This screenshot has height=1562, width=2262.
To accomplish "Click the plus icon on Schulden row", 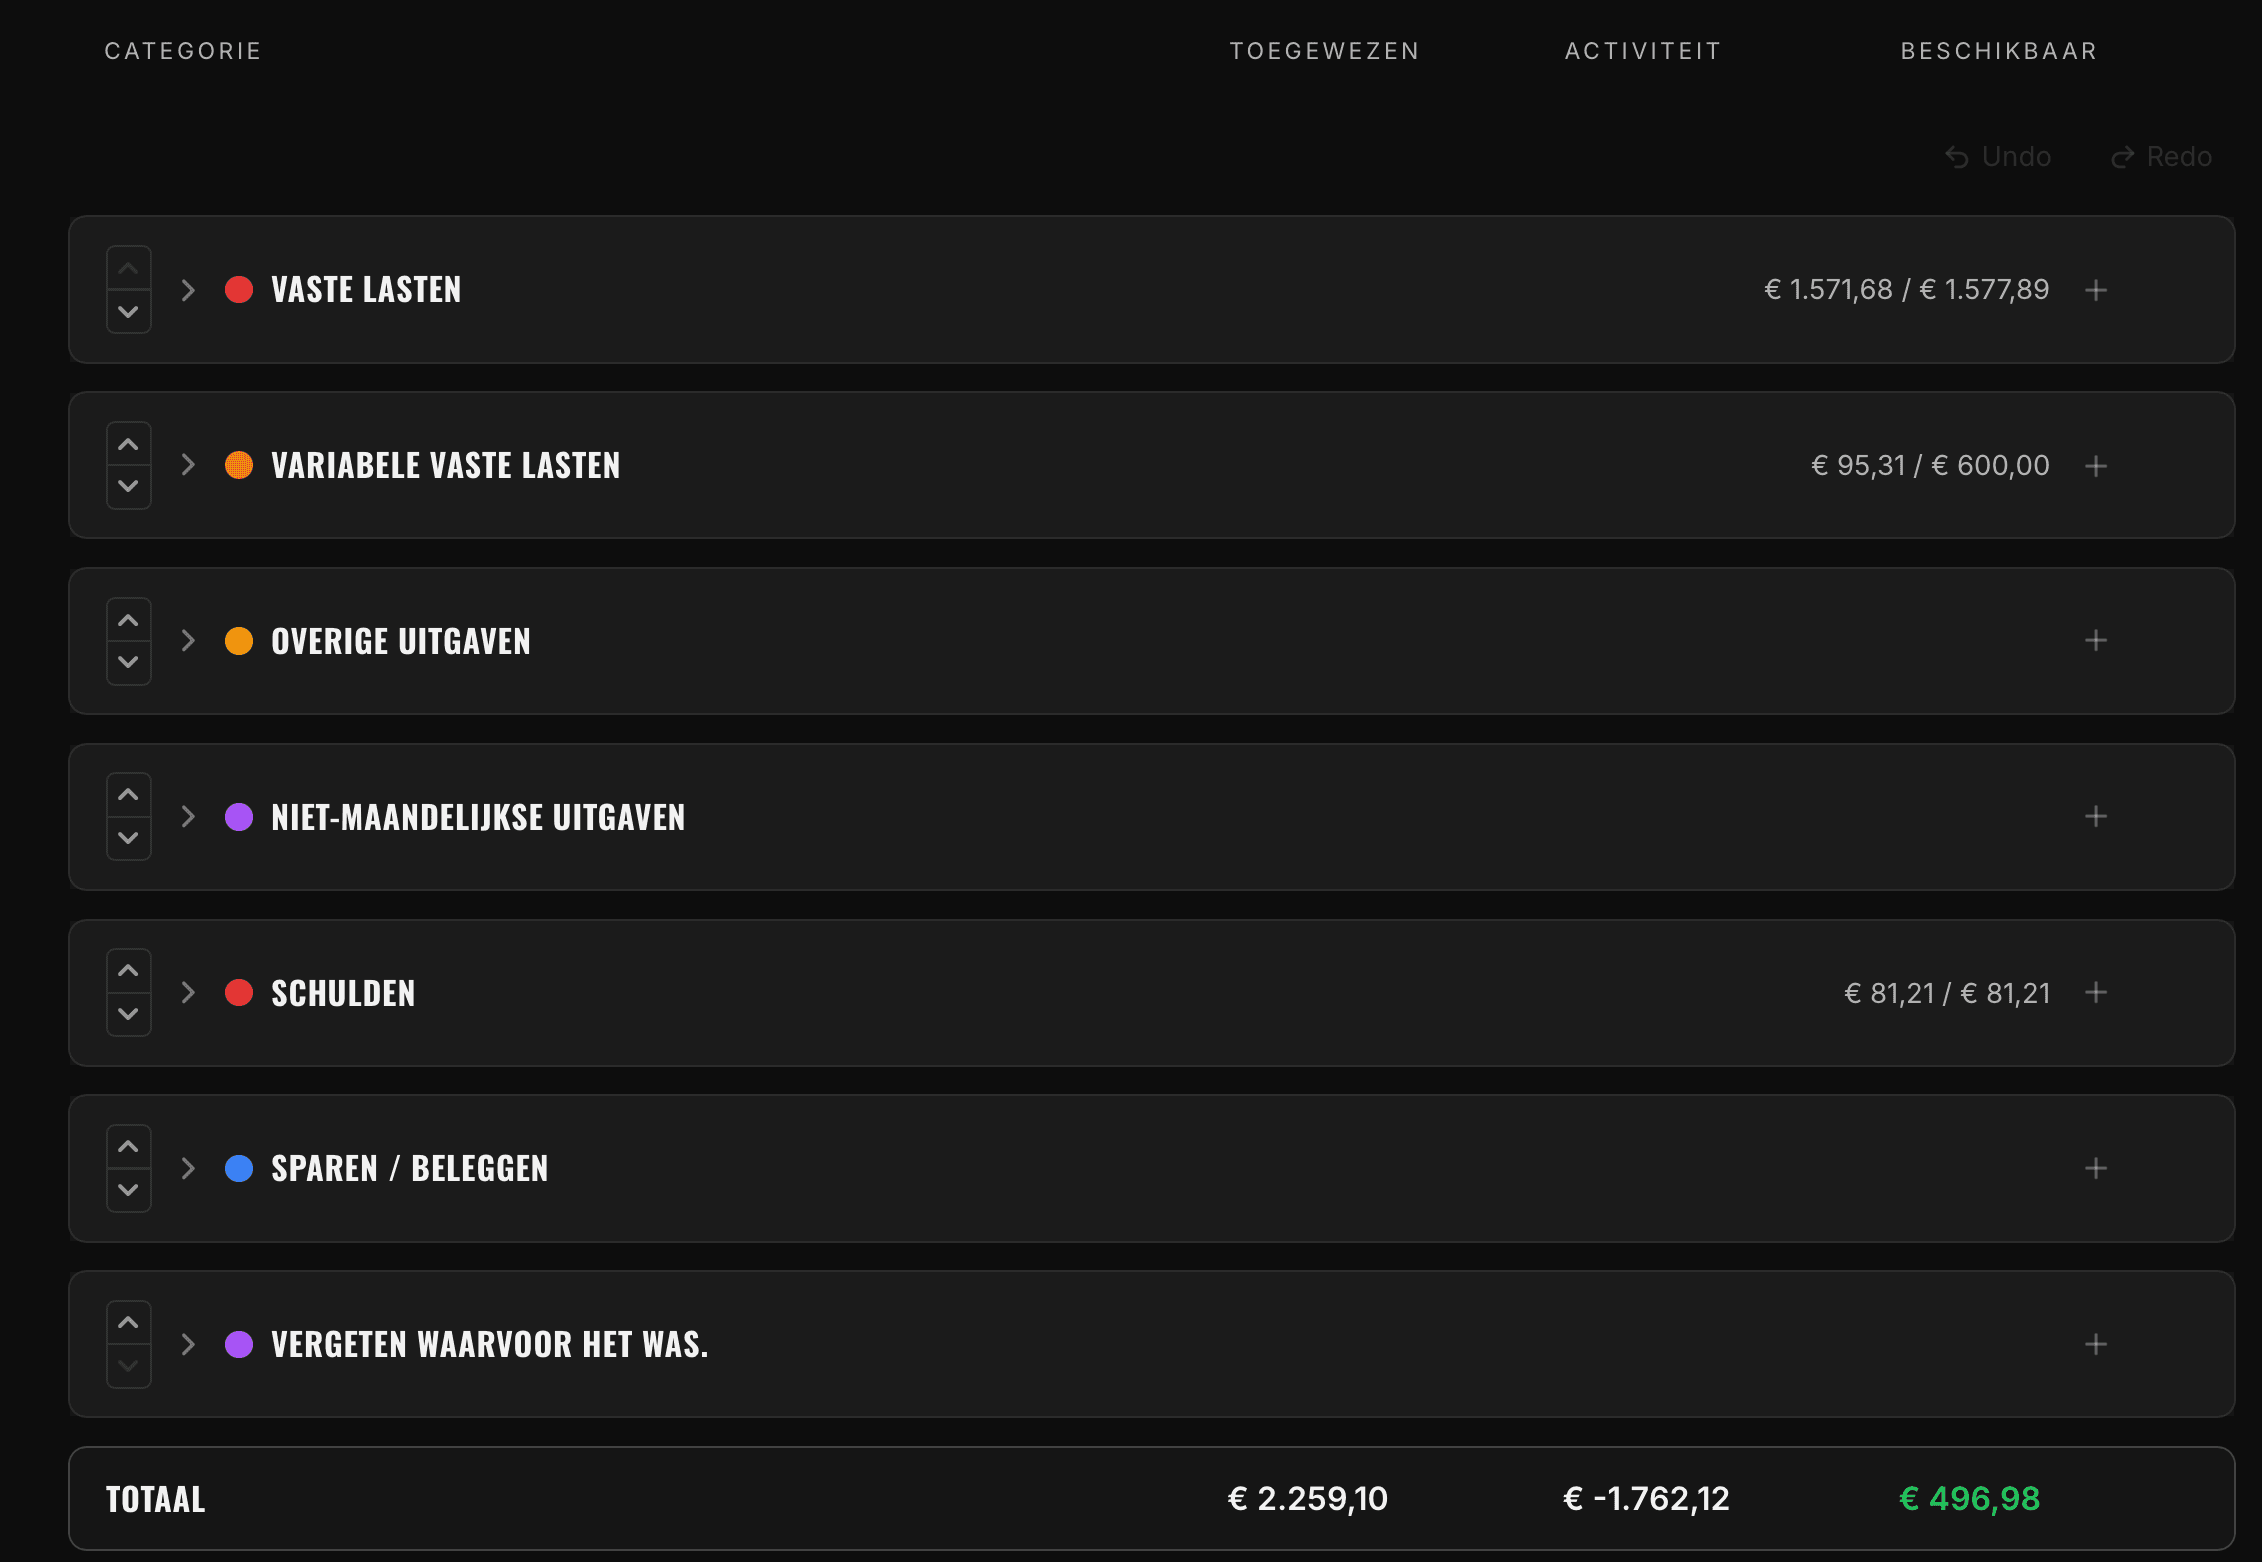I will point(2096,992).
